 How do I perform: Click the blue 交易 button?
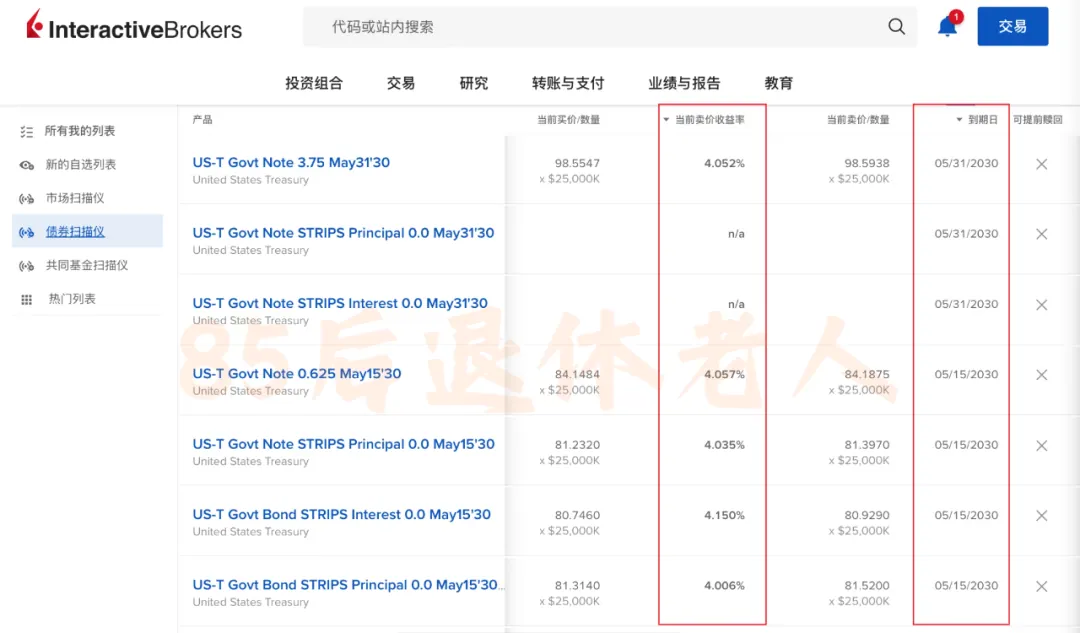(1012, 26)
